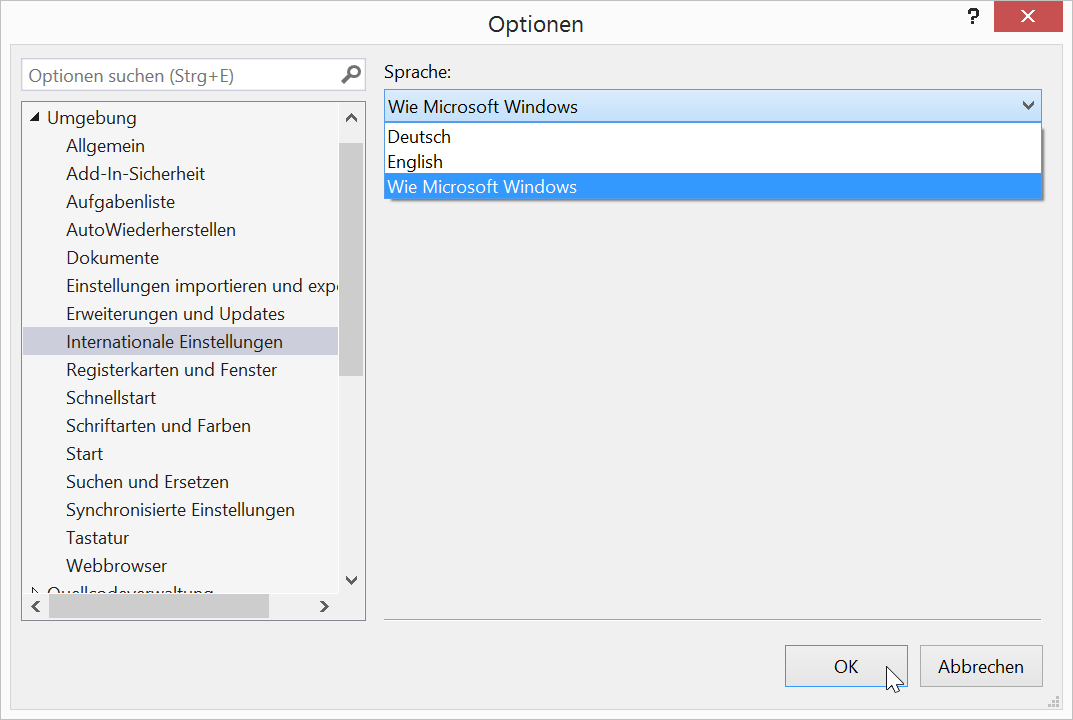Viewport: 1073px width, 720px height.
Task: Choose English in the language list
Action: 416,162
